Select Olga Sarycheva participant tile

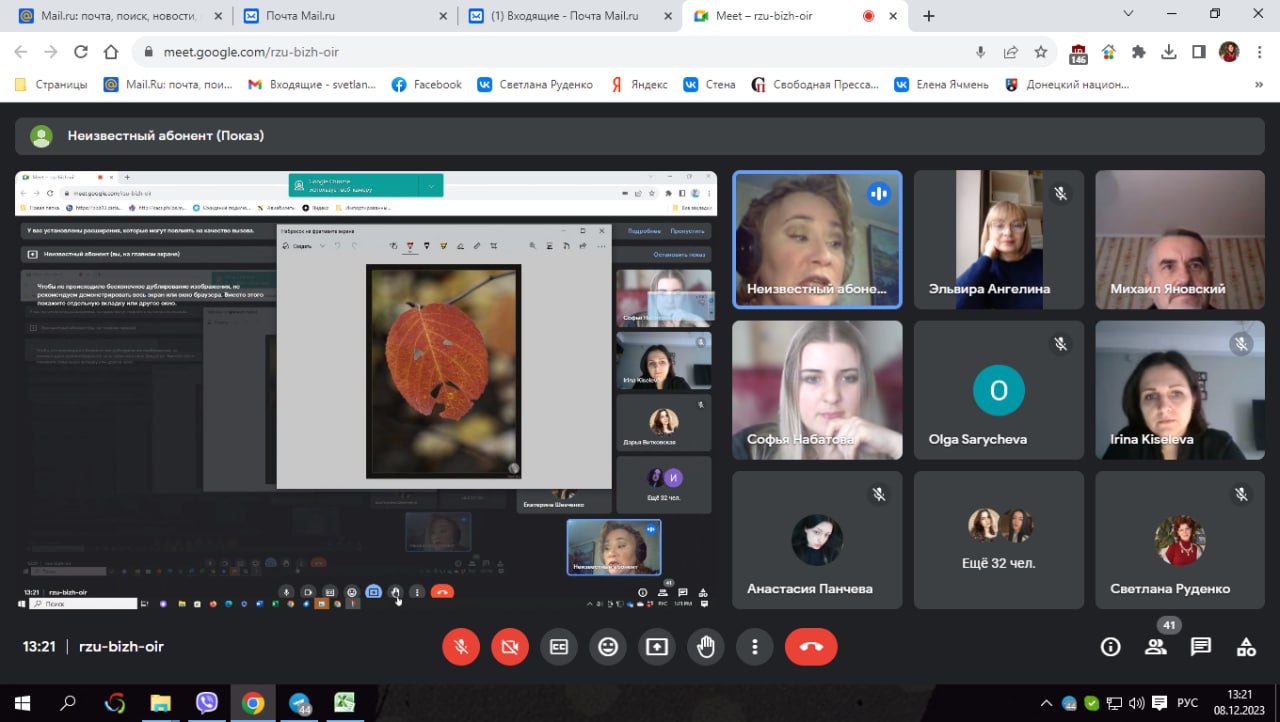click(x=999, y=390)
